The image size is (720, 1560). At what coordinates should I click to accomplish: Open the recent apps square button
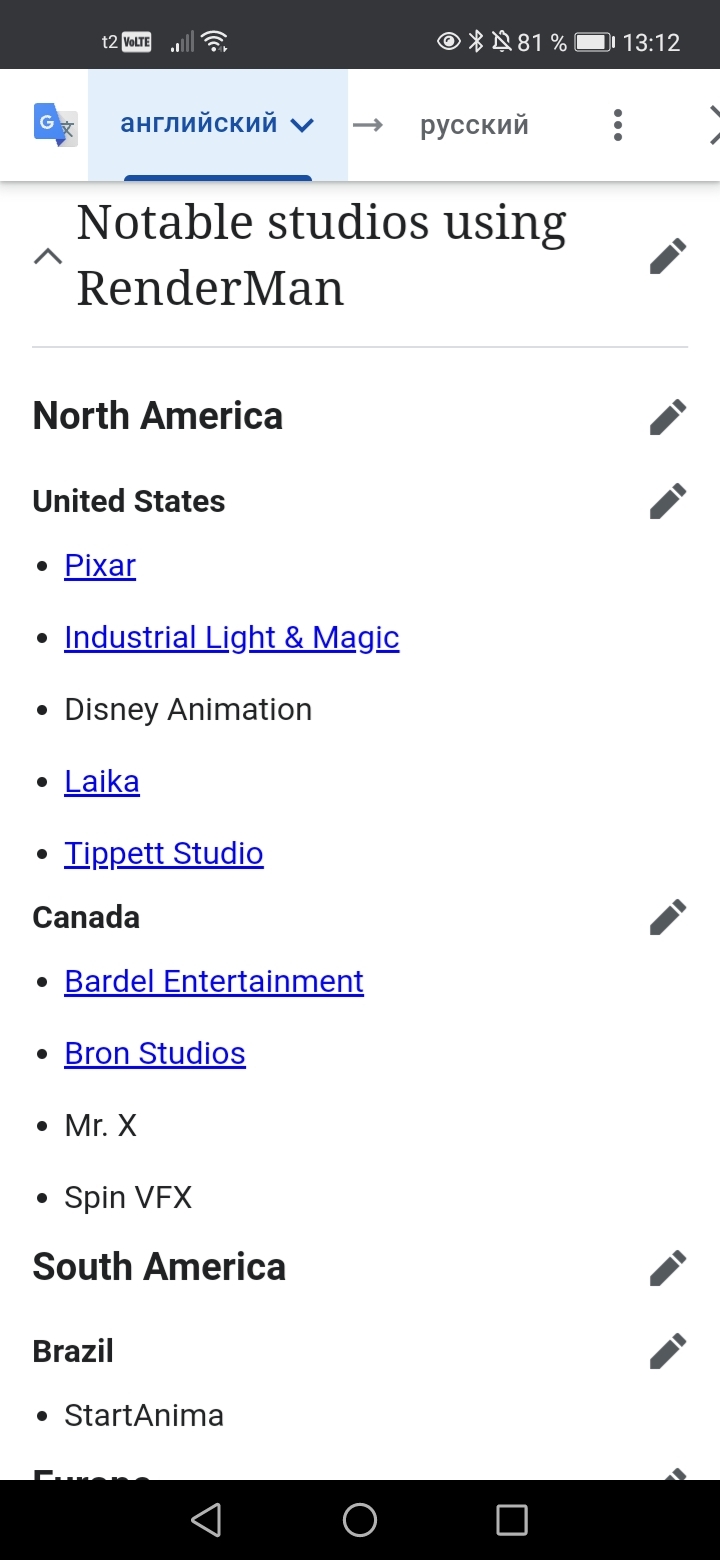click(x=511, y=1520)
